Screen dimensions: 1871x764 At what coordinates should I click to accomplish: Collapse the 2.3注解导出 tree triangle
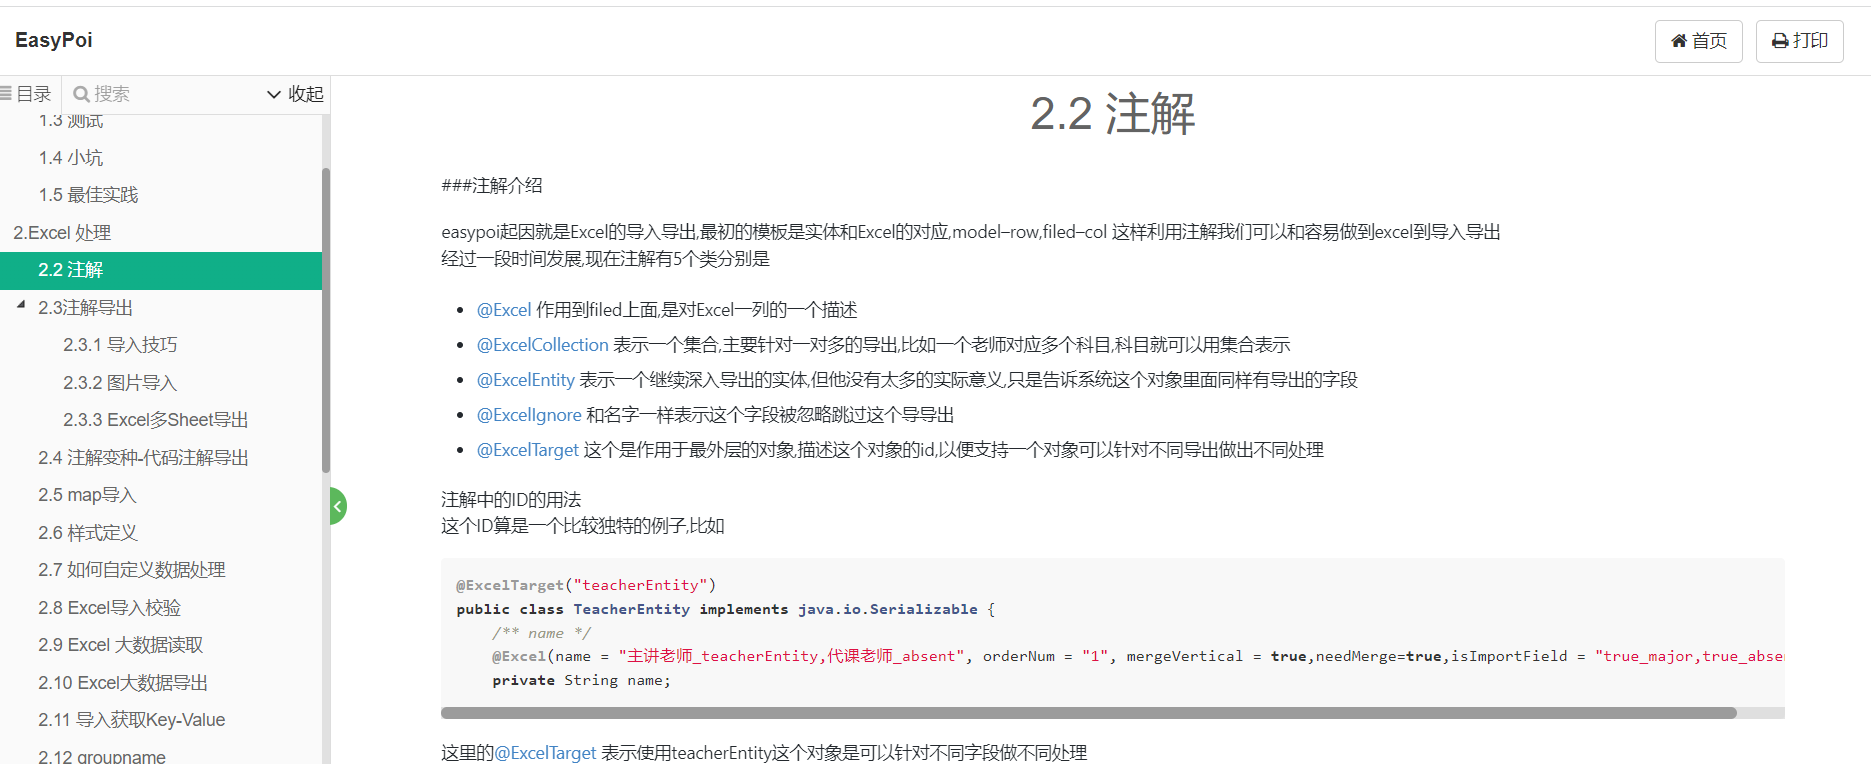[x=21, y=305]
